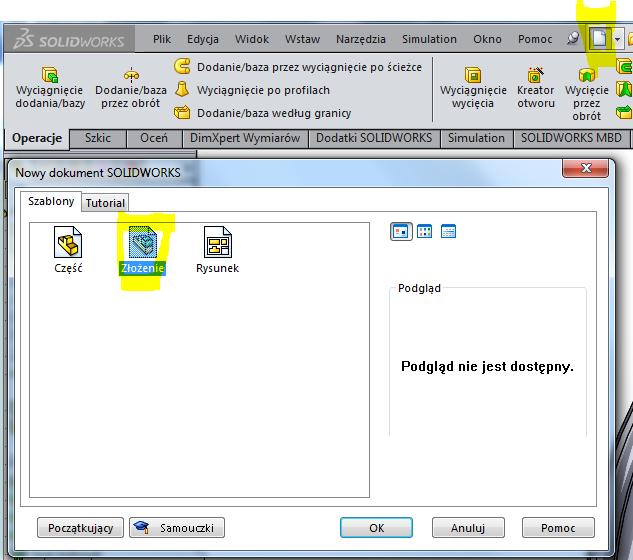The width and height of the screenshot is (633, 560).
Task: Click the SOLIDWORKS logo
Action: [x=69, y=39]
